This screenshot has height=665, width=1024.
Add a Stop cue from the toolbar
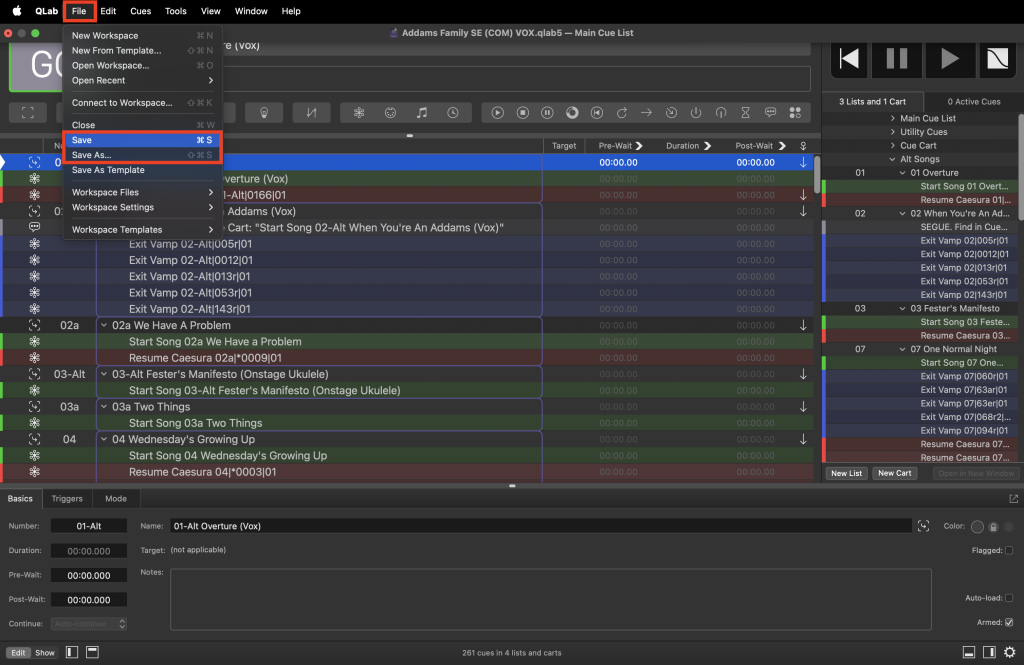pos(522,113)
